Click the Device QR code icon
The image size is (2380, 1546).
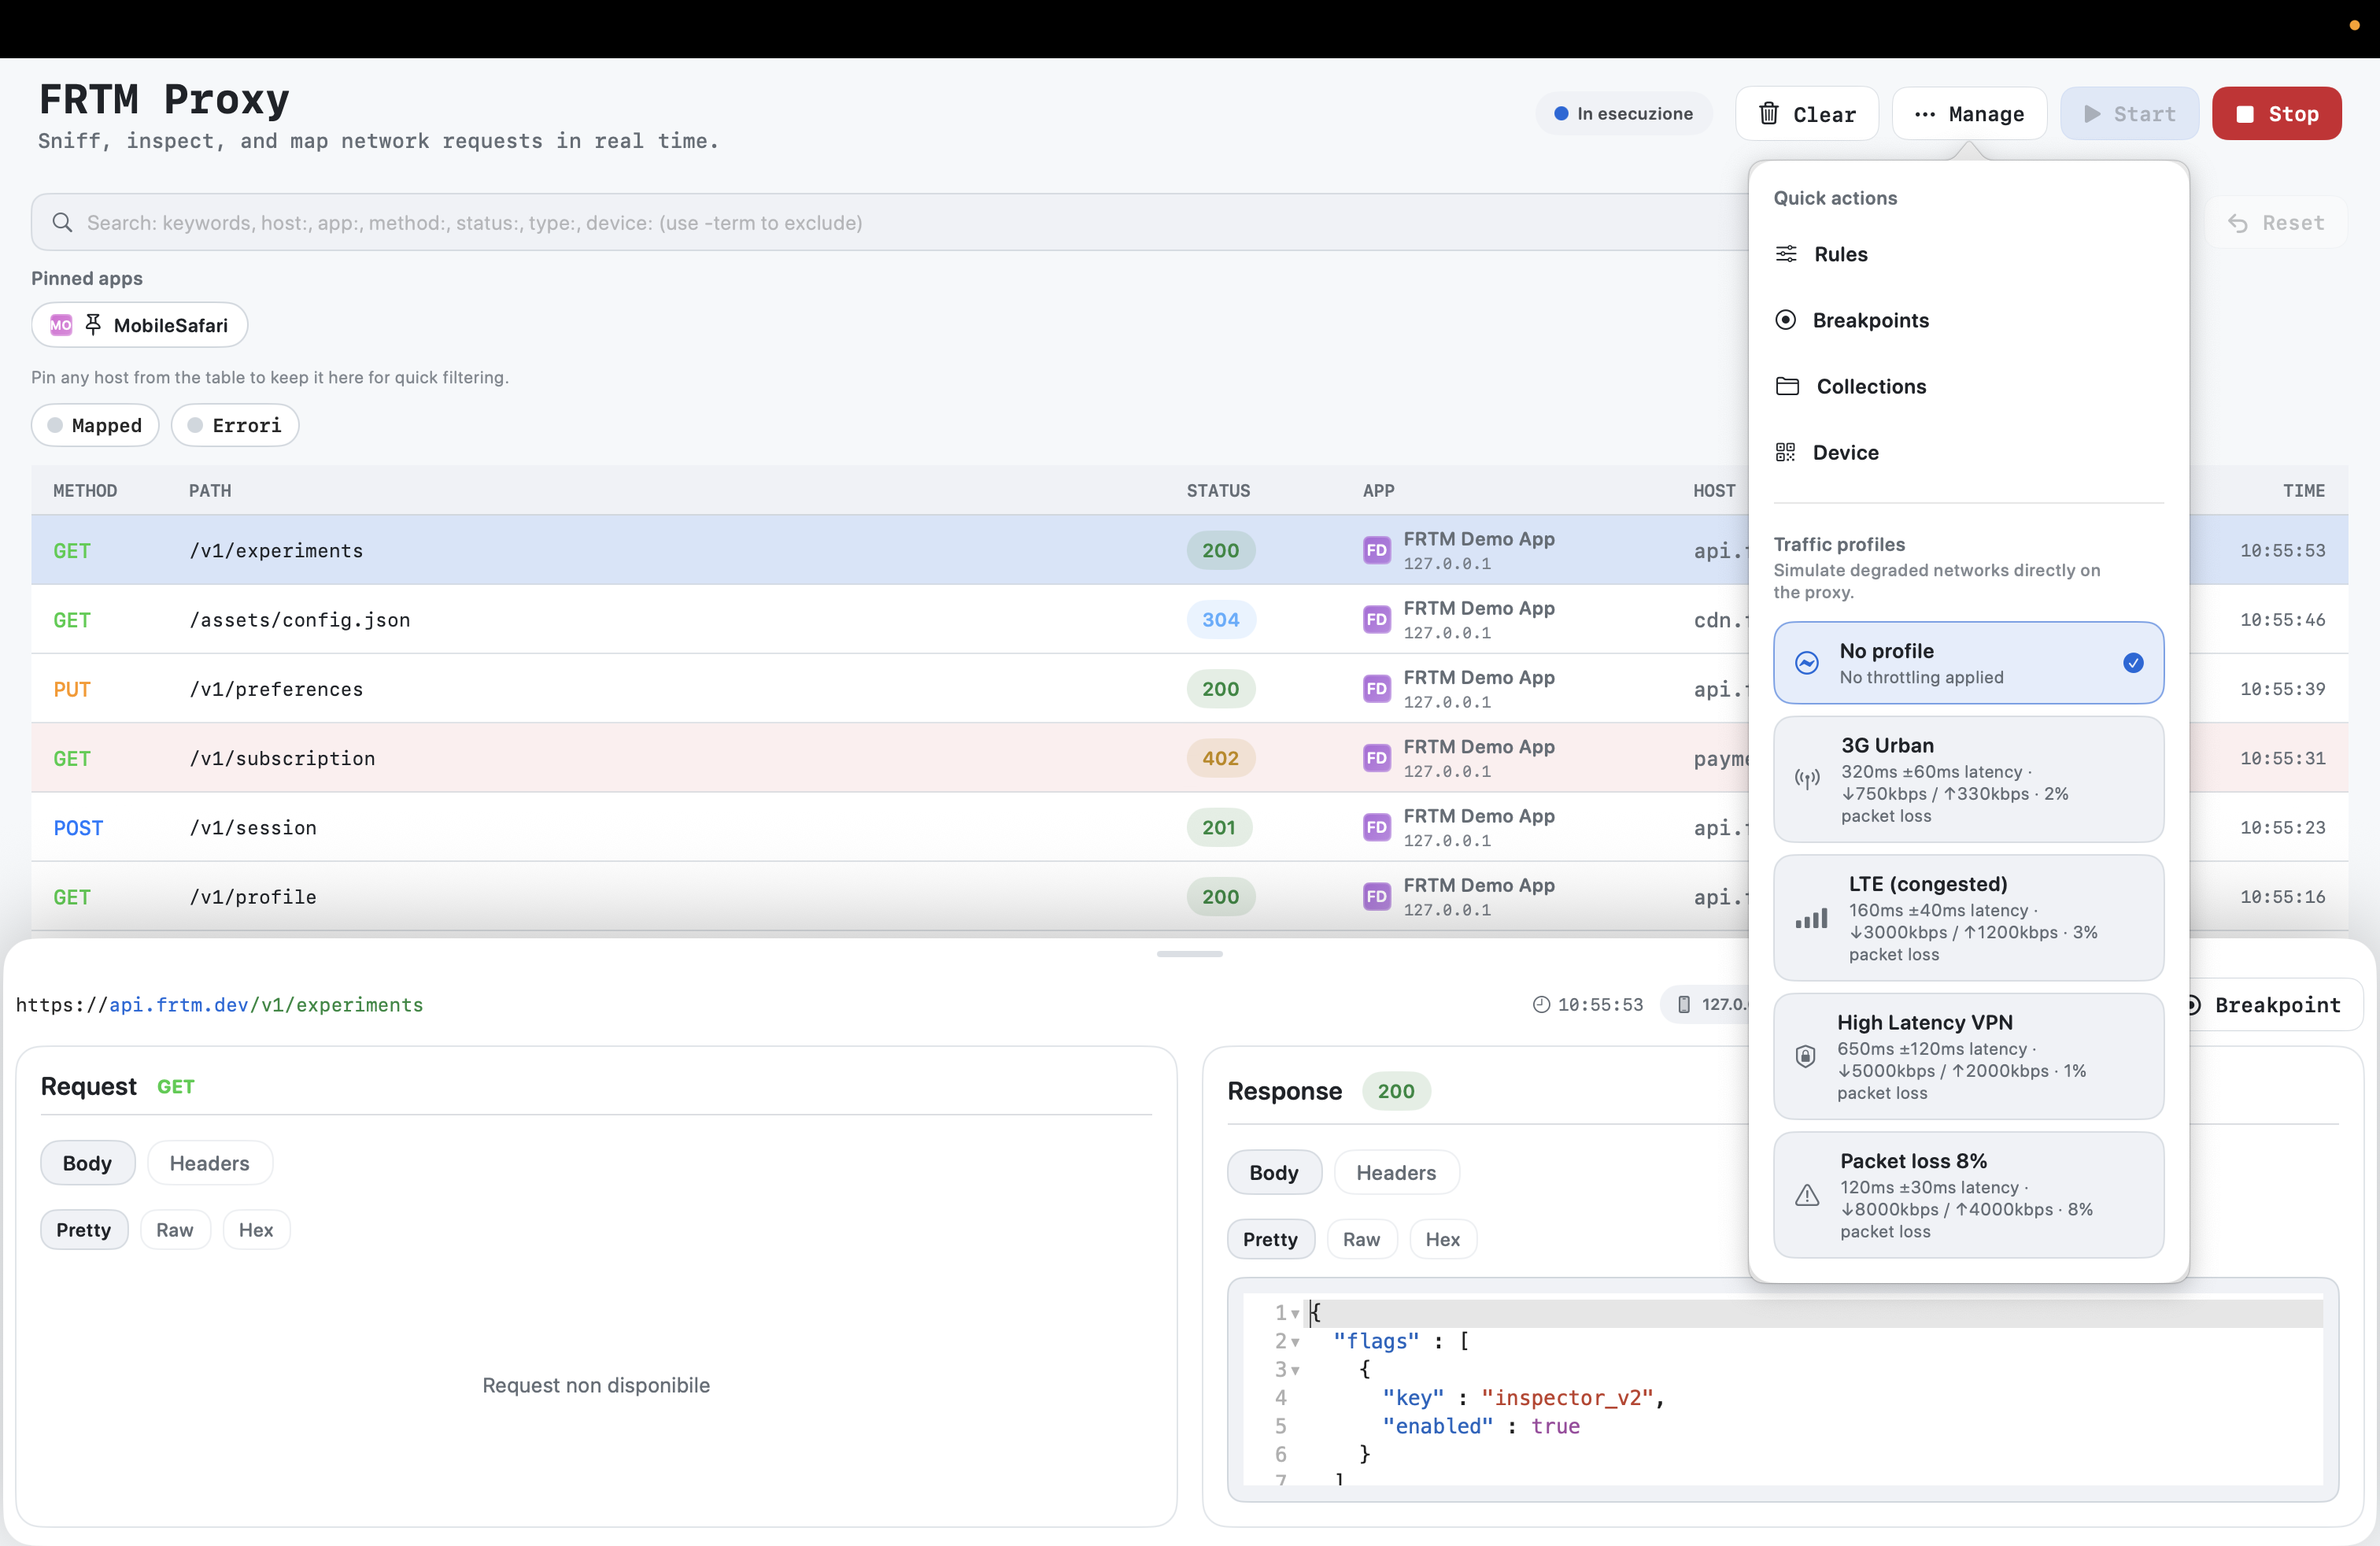pos(1785,452)
